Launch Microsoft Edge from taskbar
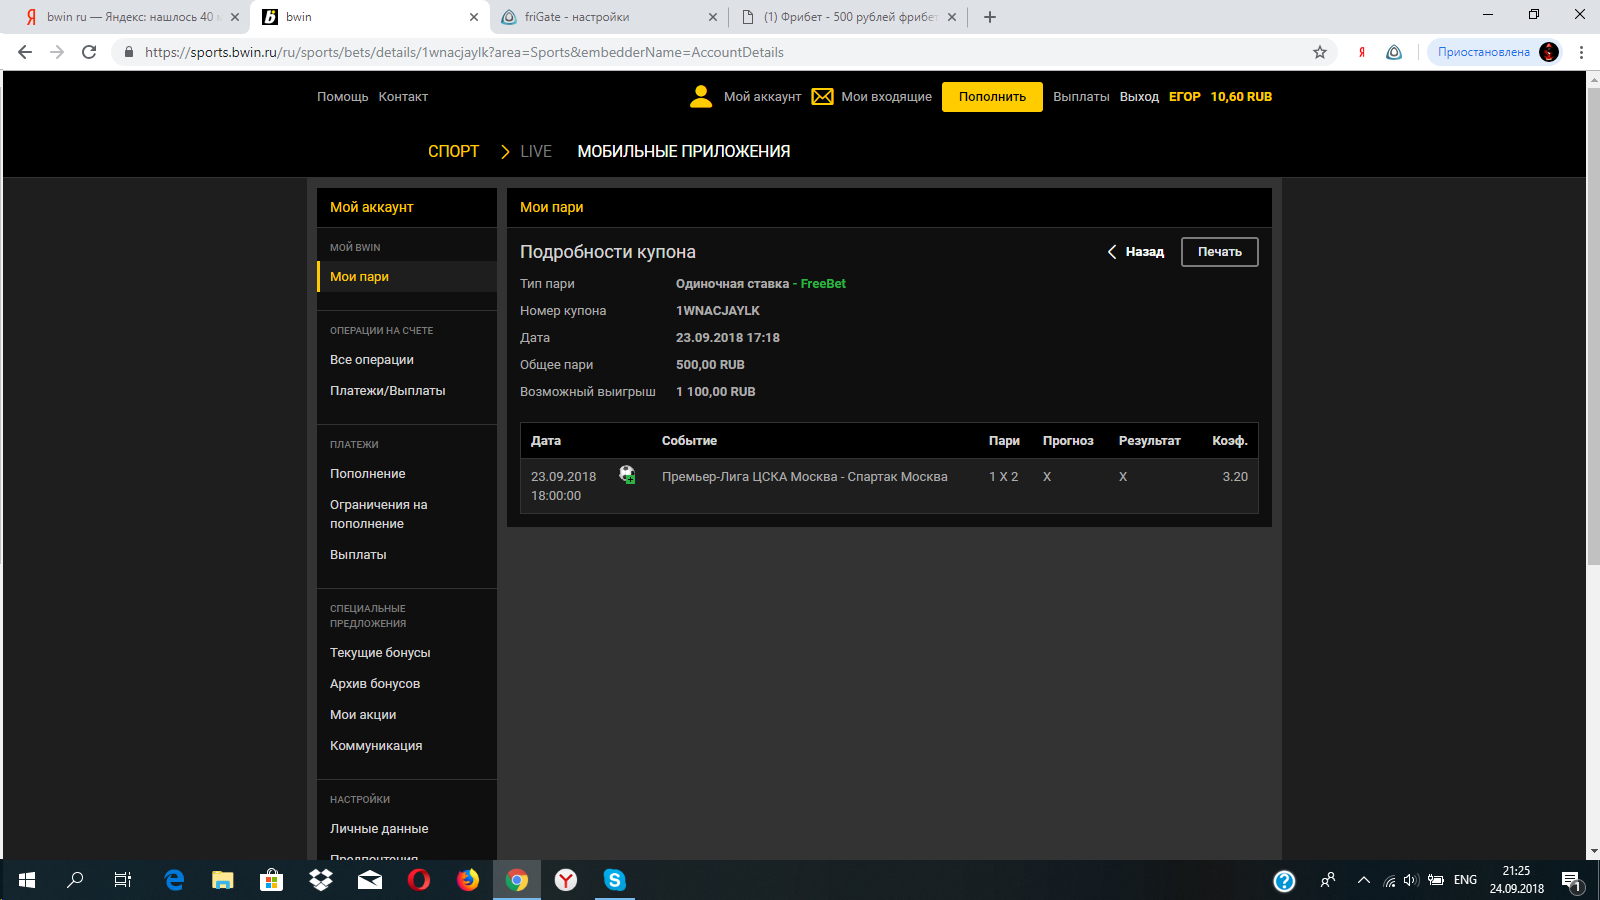 click(x=174, y=880)
